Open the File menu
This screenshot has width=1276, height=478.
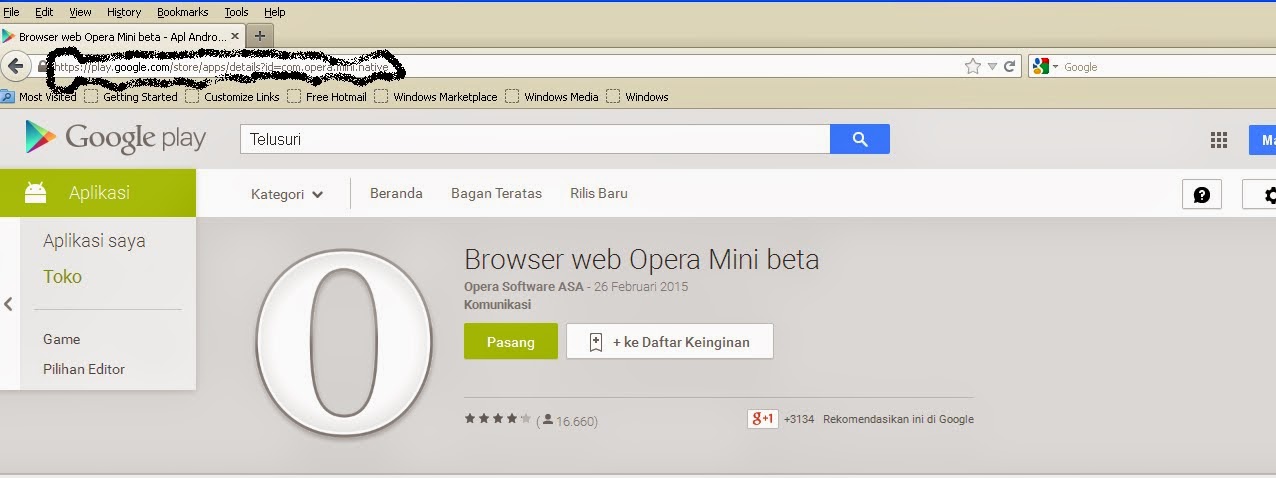click(12, 12)
